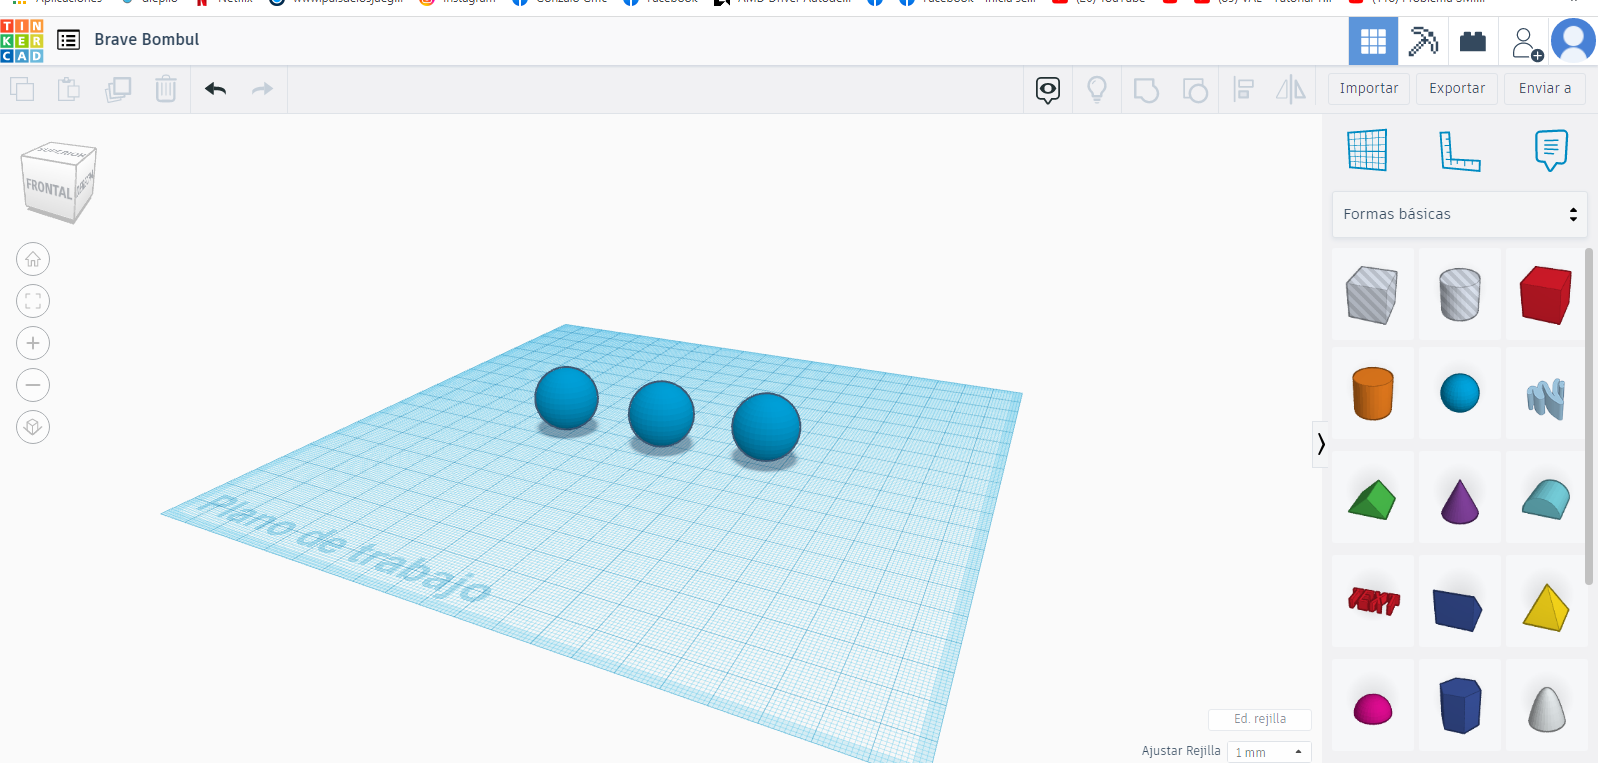
Task: Pick the dark blue polygon shape
Action: coord(1460,705)
